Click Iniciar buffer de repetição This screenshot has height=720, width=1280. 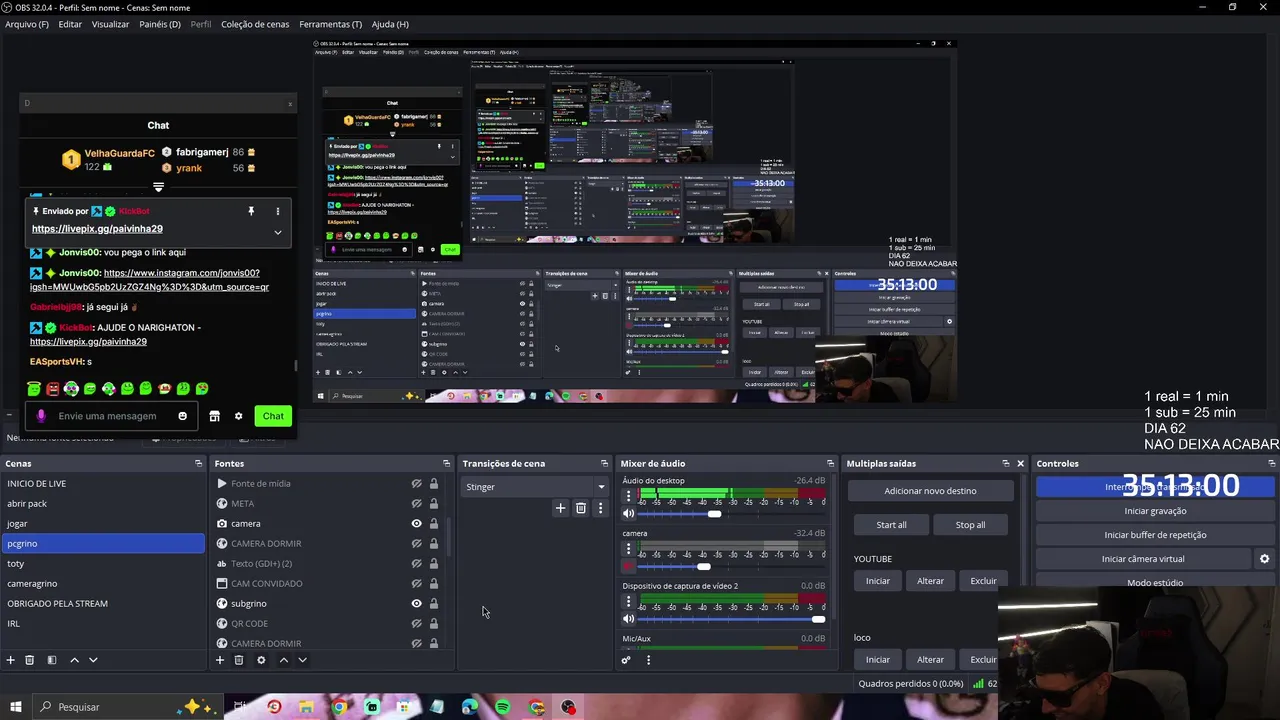coord(1155,535)
